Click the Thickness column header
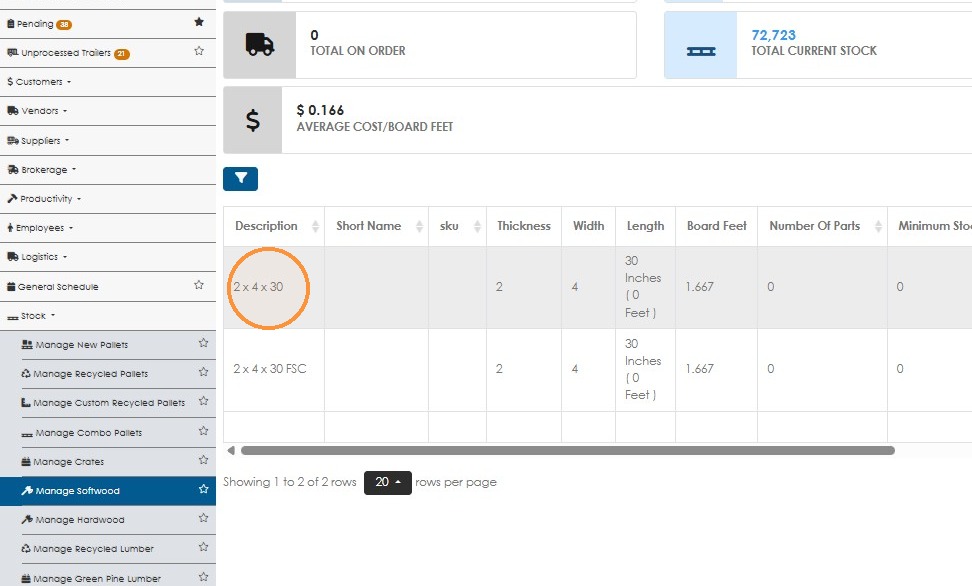972x586 pixels. tap(524, 226)
